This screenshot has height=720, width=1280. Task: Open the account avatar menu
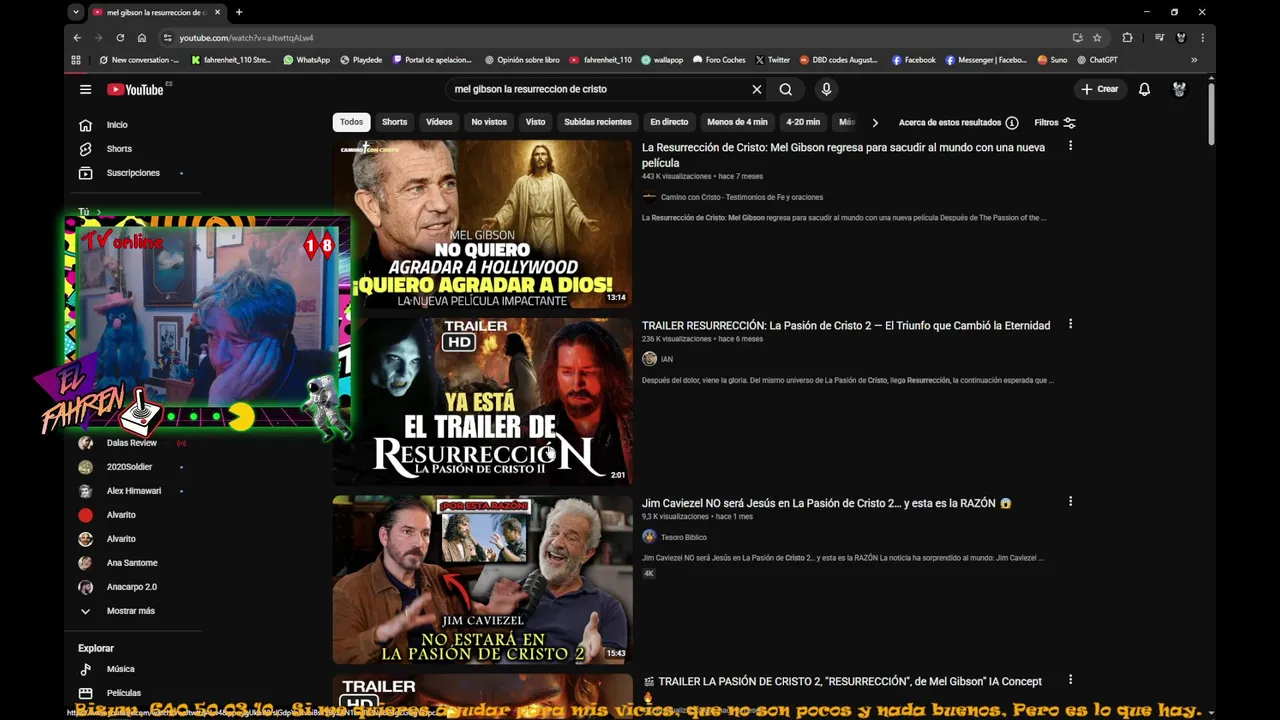(x=1179, y=89)
